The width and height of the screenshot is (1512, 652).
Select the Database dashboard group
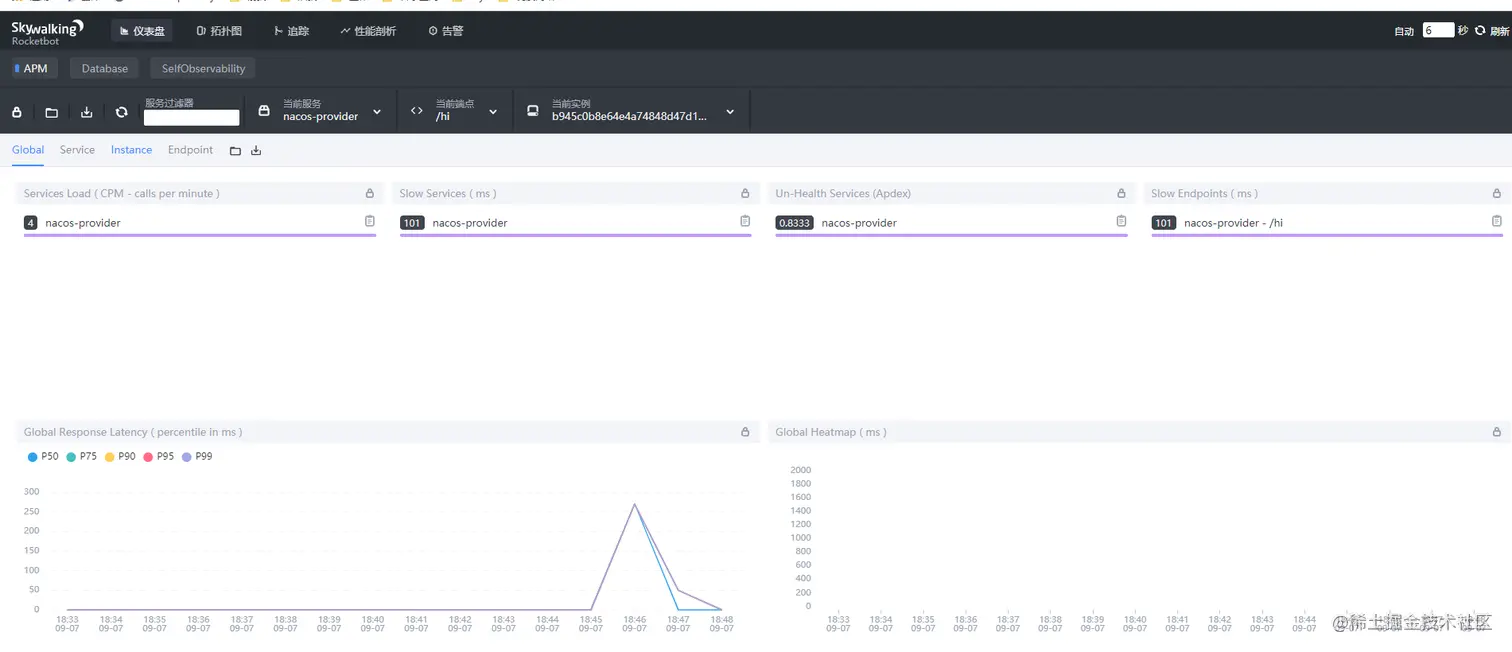[105, 68]
